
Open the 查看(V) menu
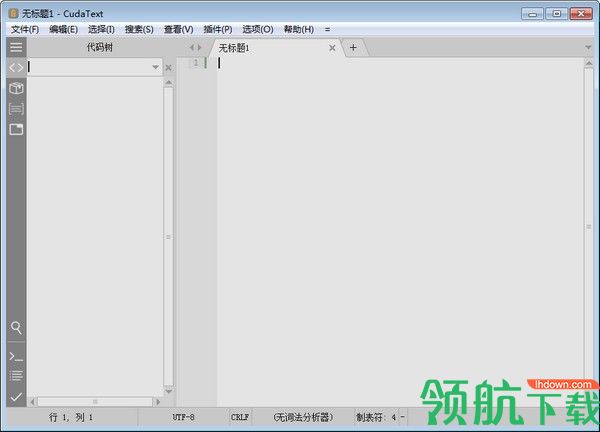(178, 29)
